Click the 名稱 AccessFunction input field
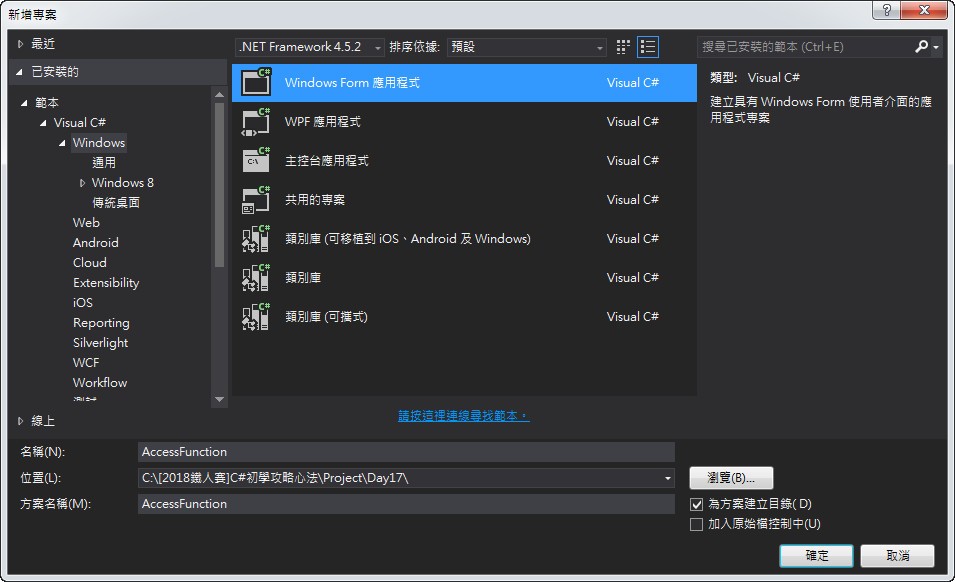 click(406, 452)
